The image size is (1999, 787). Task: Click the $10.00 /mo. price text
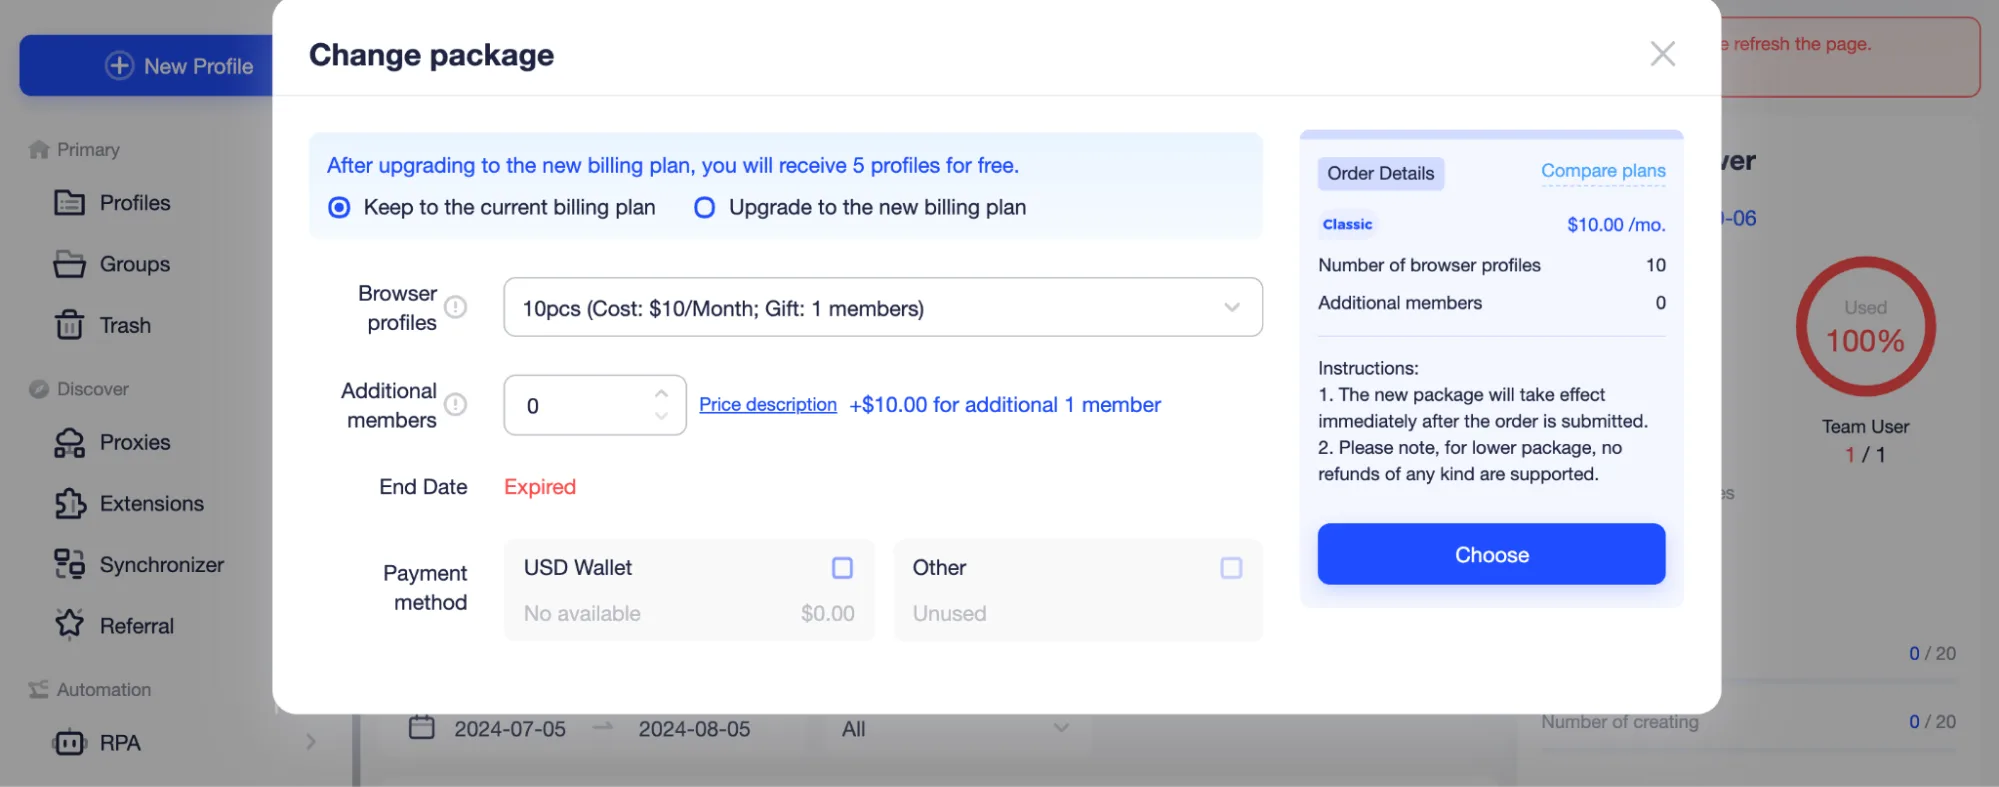pyautogui.click(x=1616, y=225)
